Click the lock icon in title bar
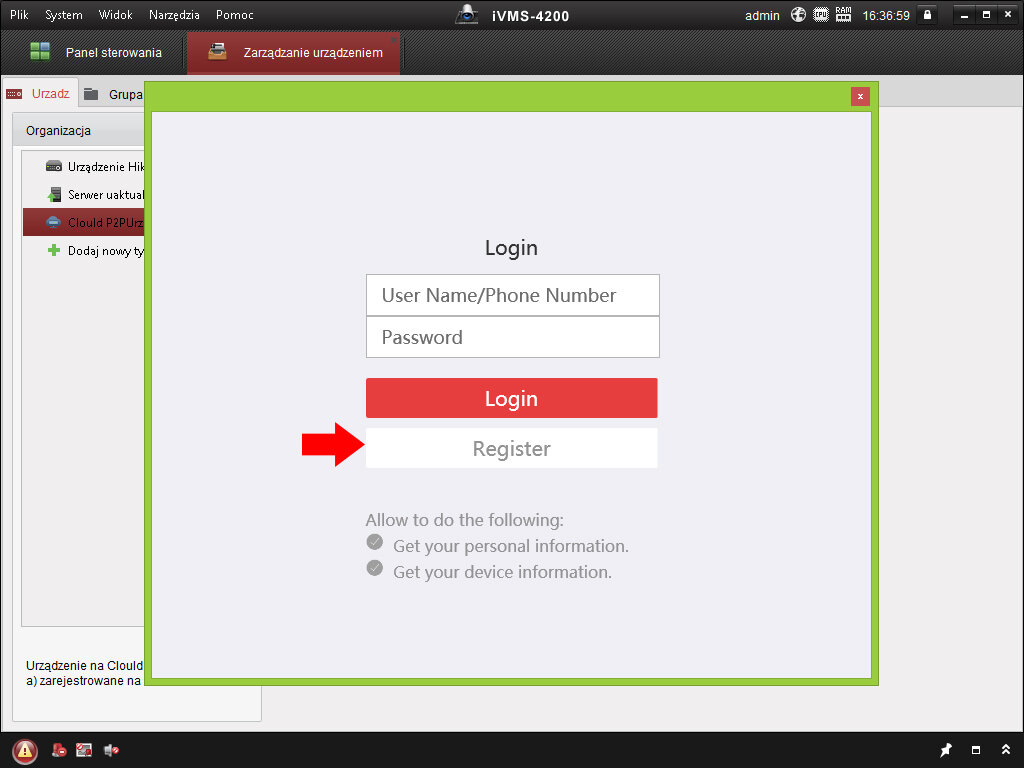The width and height of the screenshot is (1024, 768). (927, 15)
